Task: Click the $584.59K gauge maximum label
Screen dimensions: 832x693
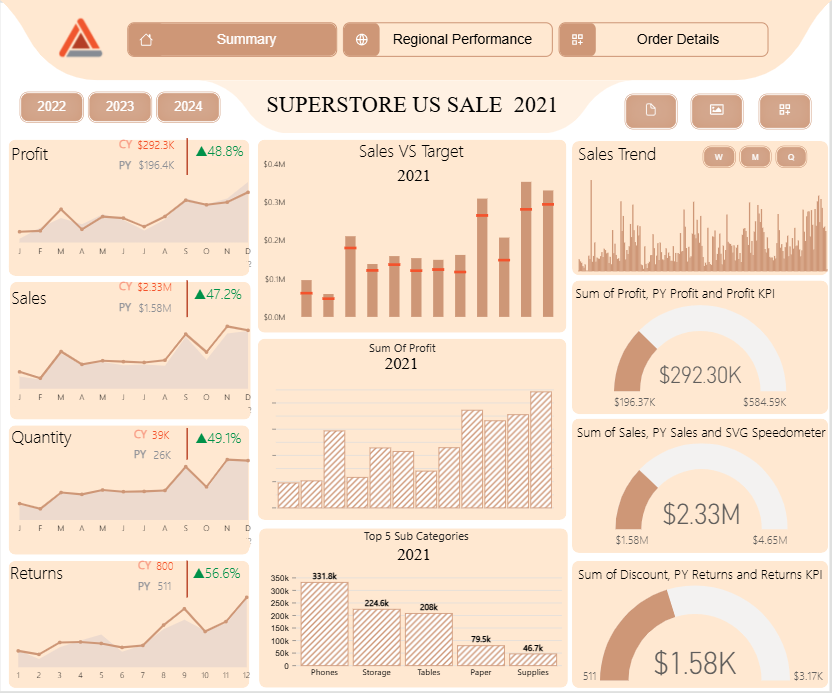Action: [765, 402]
